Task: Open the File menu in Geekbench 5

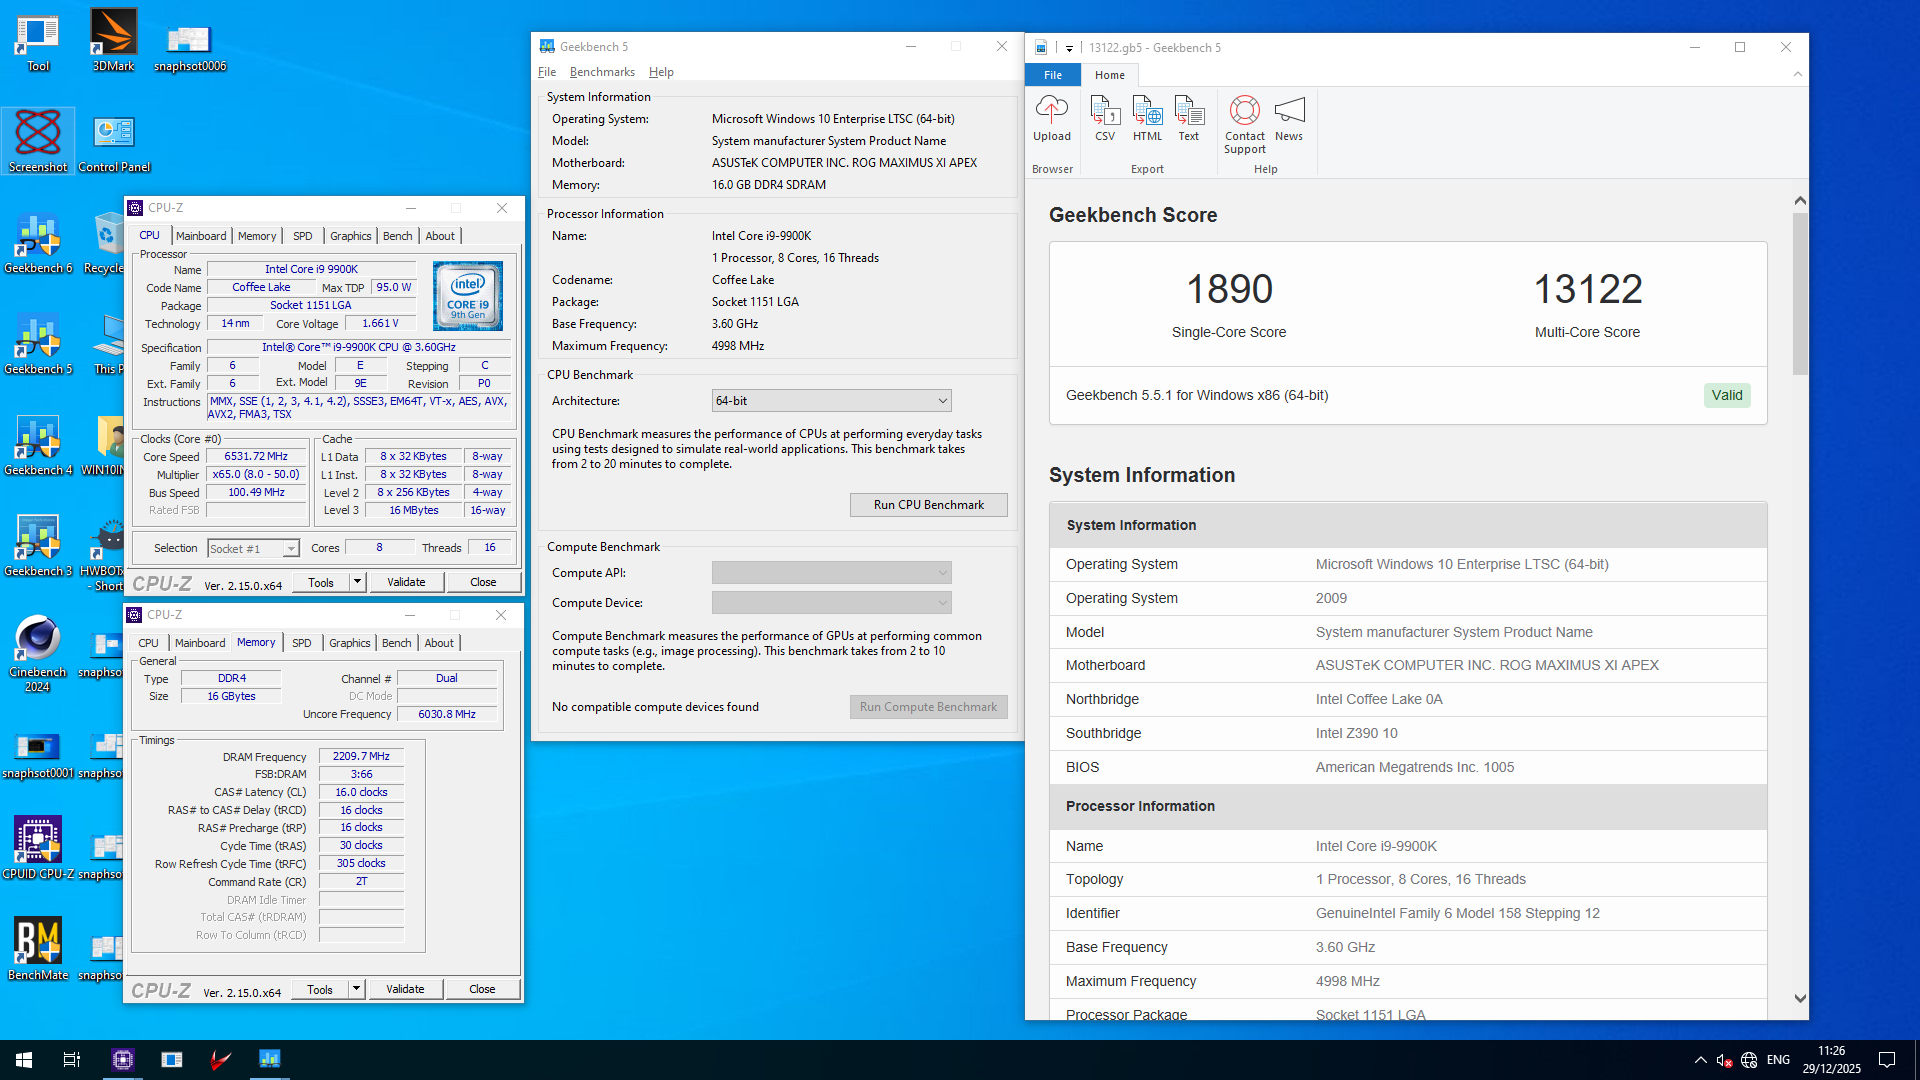Action: click(546, 72)
